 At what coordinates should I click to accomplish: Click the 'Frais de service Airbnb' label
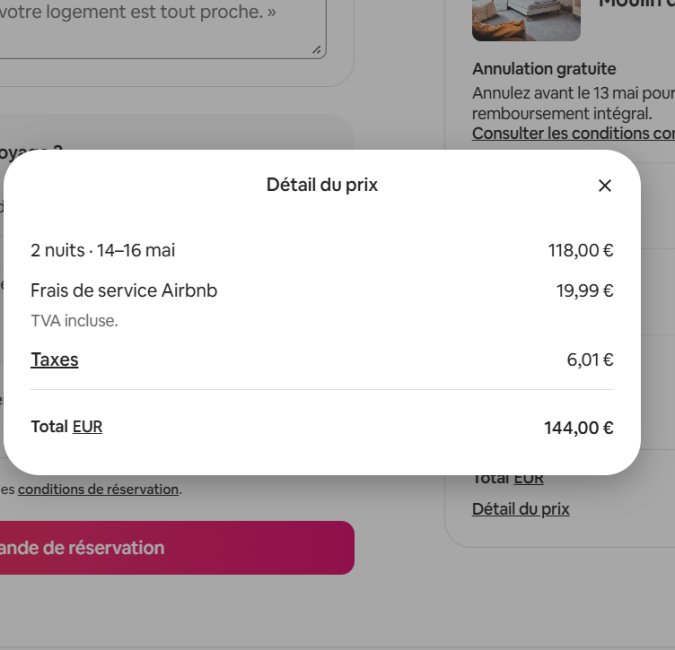124,291
